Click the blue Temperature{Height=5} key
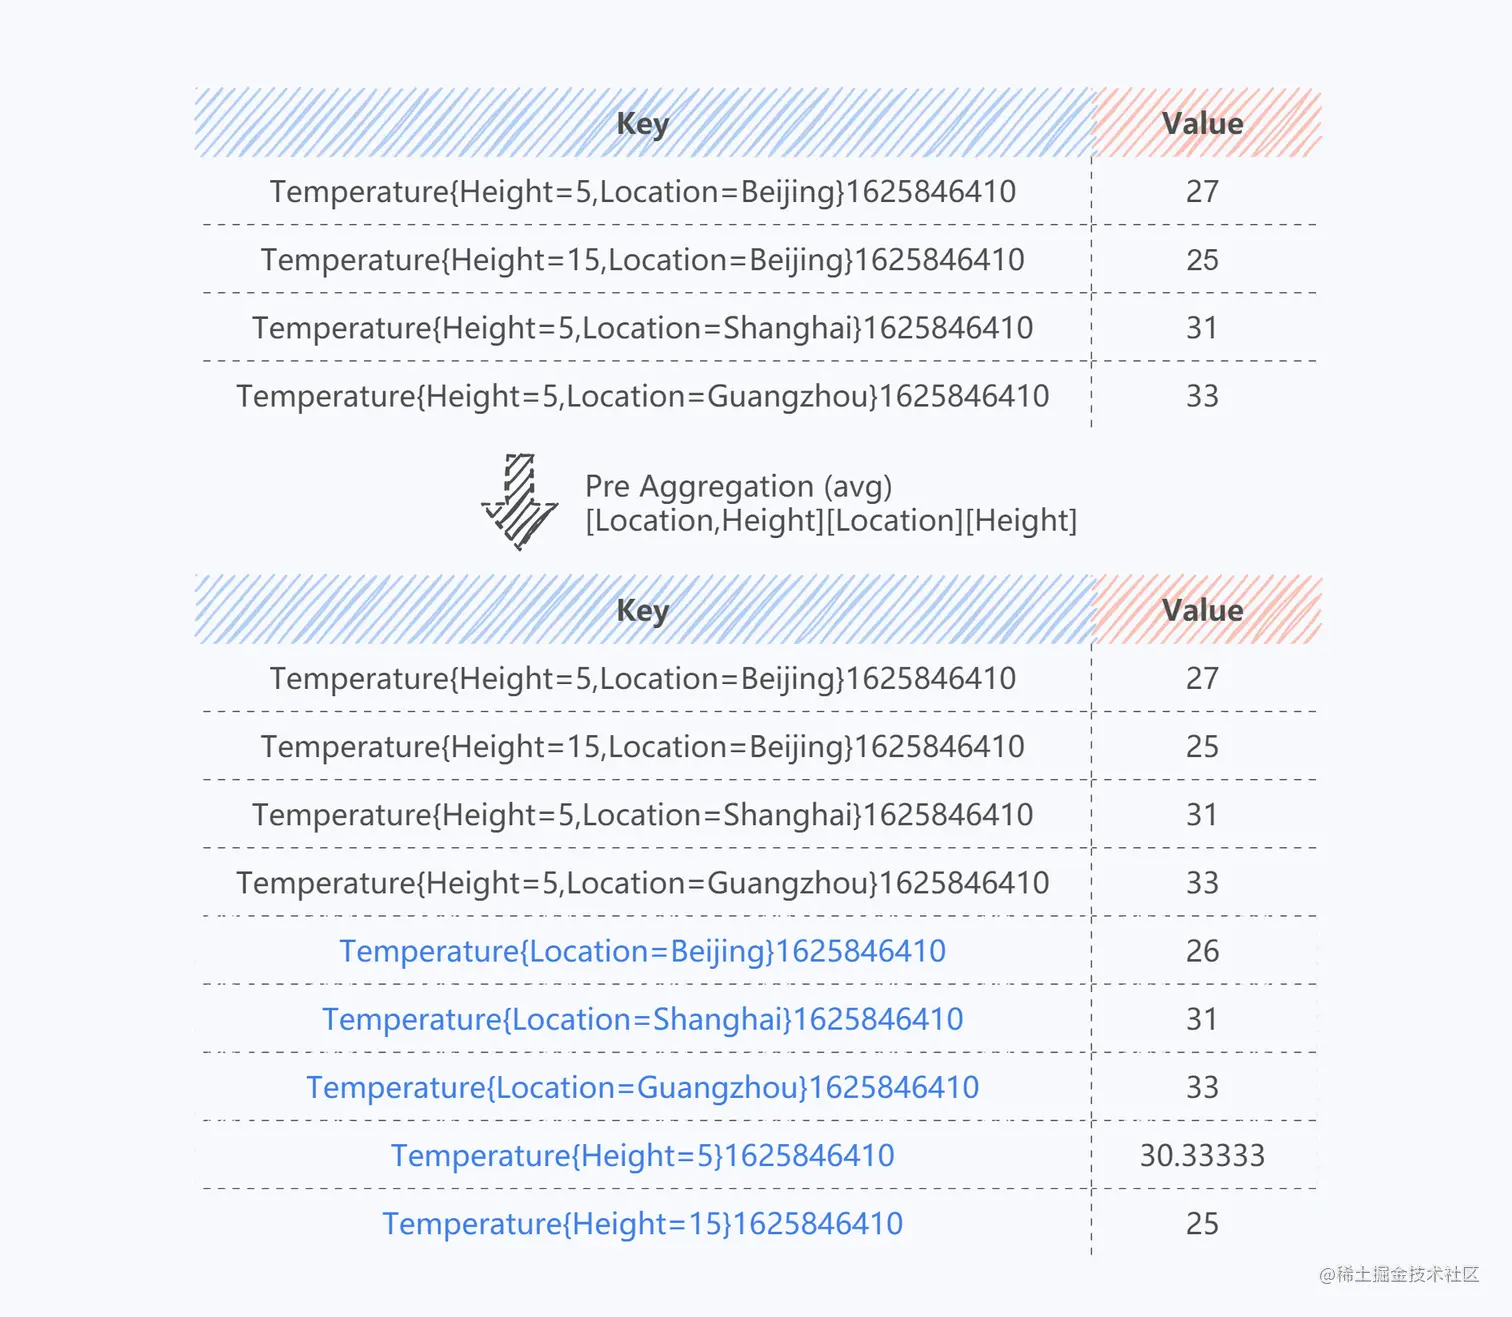The height and width of the screenshot is (1317, 1512). (x=642, y=1155)
